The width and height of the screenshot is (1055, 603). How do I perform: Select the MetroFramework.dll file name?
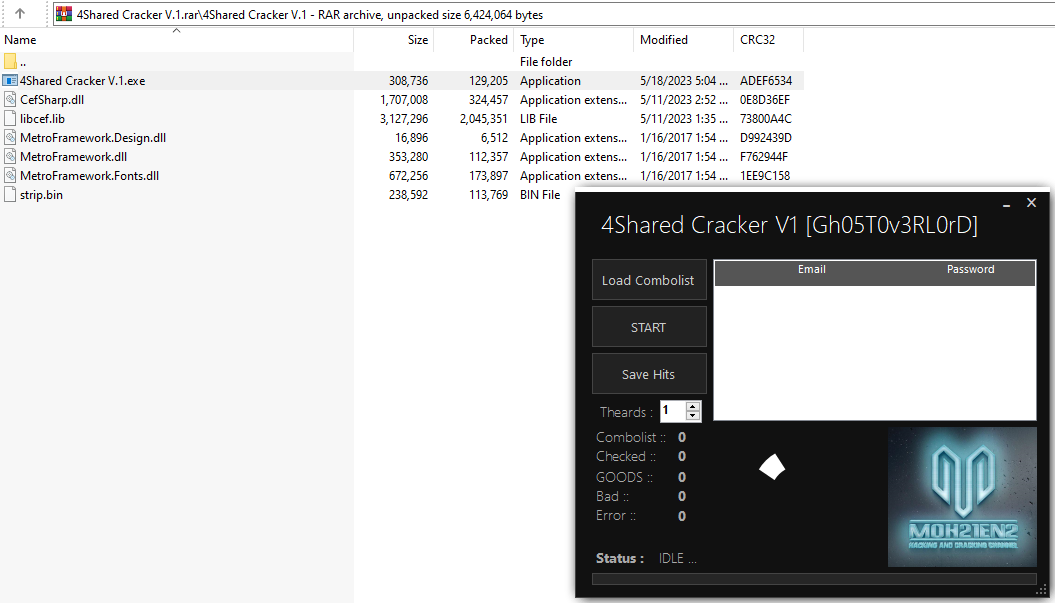[73, 156]
